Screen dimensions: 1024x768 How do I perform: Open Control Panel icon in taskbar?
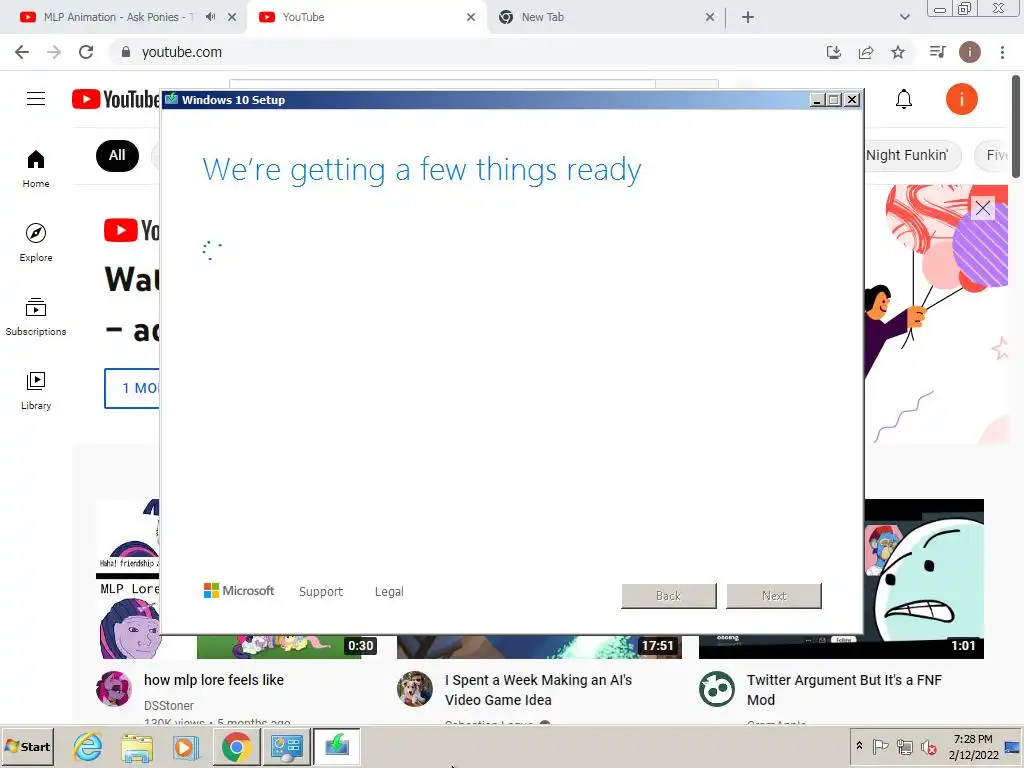click(286, 747)
